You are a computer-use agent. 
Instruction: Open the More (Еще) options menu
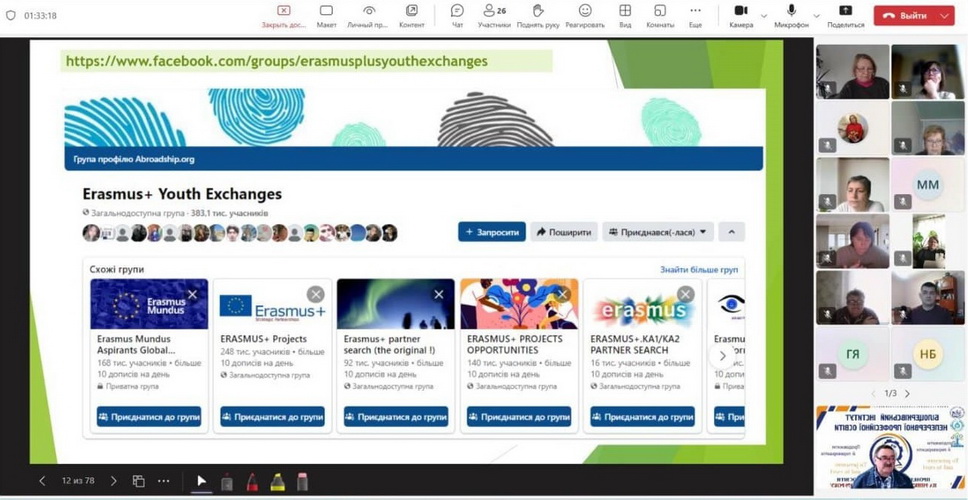(x=695, y=15)
